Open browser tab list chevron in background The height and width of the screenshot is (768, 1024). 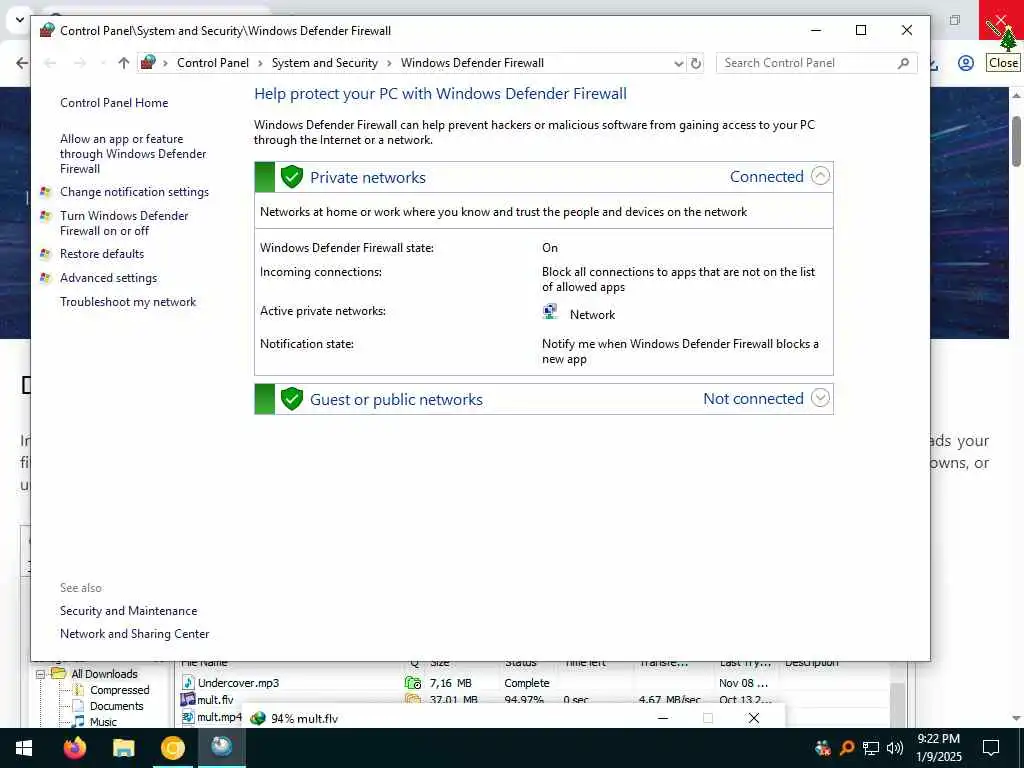point(20,20)
